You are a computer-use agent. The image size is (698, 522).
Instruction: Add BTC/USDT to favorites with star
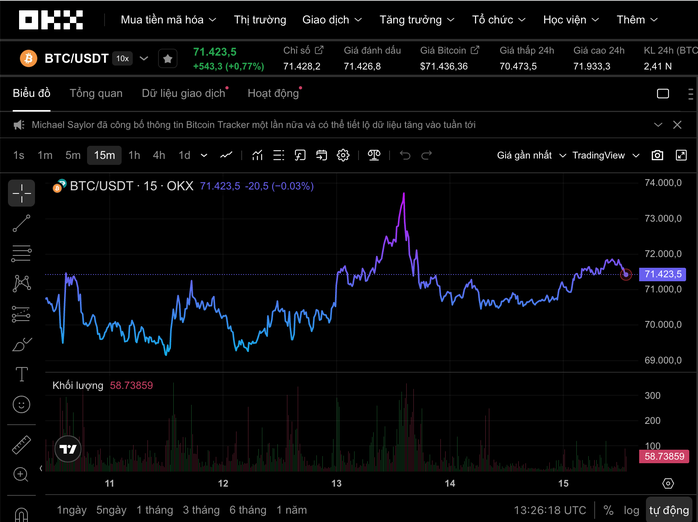tap(168, 59)
